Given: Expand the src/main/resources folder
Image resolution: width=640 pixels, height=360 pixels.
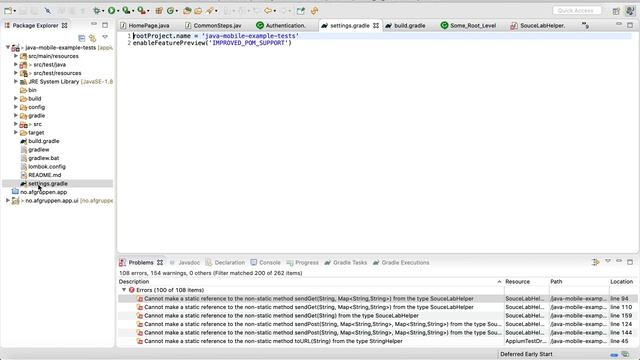Looking at the screenshot, I should click(16, 56).
